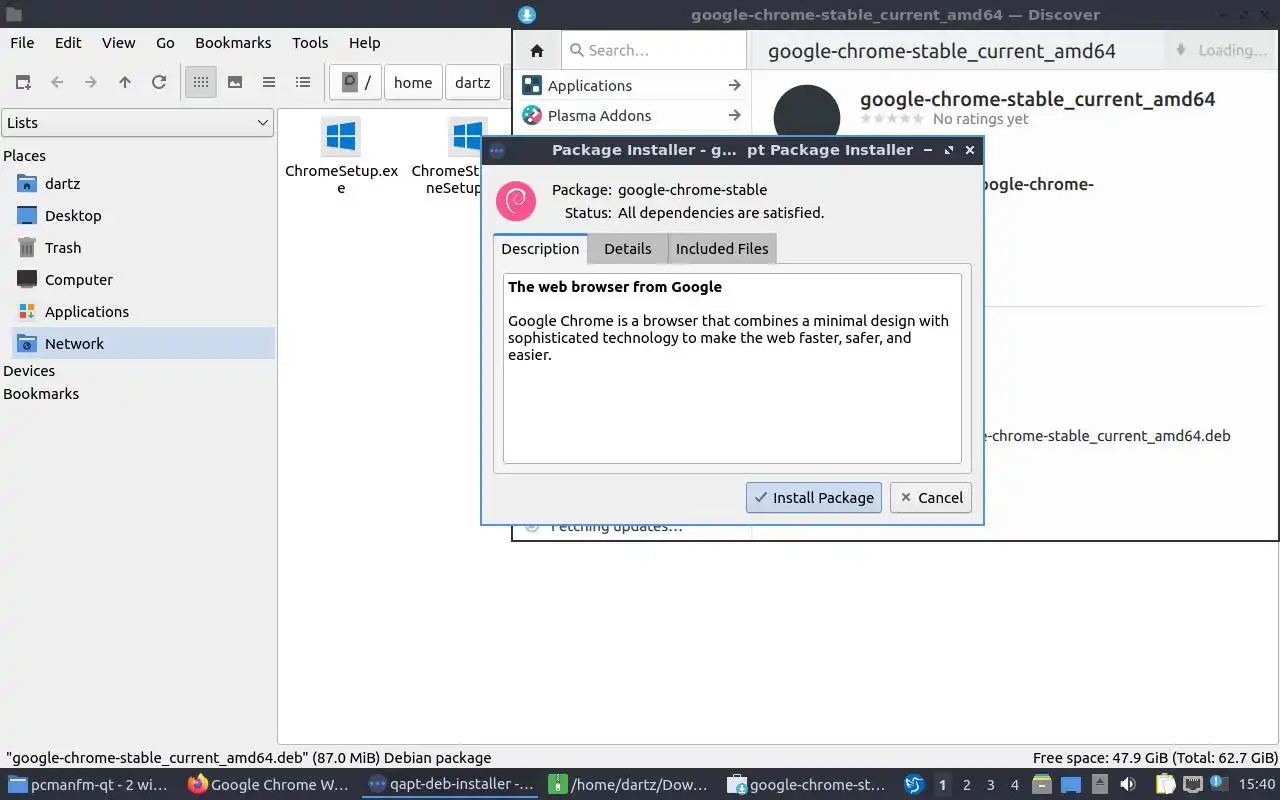Select Computer in Places sidebar

point(143,280)
